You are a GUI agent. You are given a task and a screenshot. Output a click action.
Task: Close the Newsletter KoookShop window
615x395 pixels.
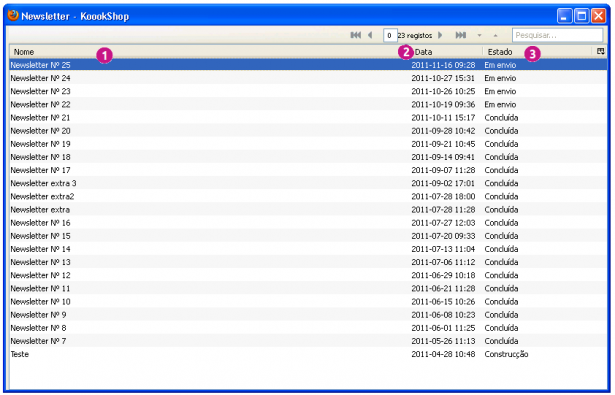tap(599, 16)
